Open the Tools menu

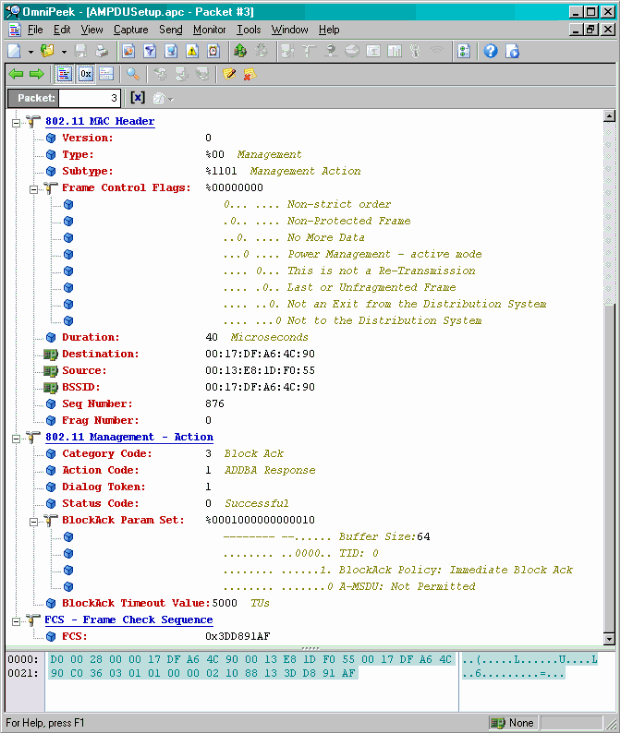[248, 30]
